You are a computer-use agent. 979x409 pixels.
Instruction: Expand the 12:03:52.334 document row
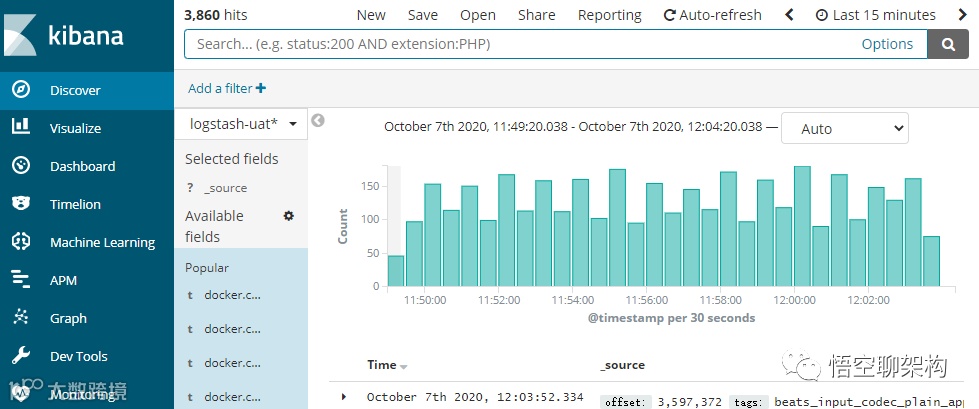343,397
